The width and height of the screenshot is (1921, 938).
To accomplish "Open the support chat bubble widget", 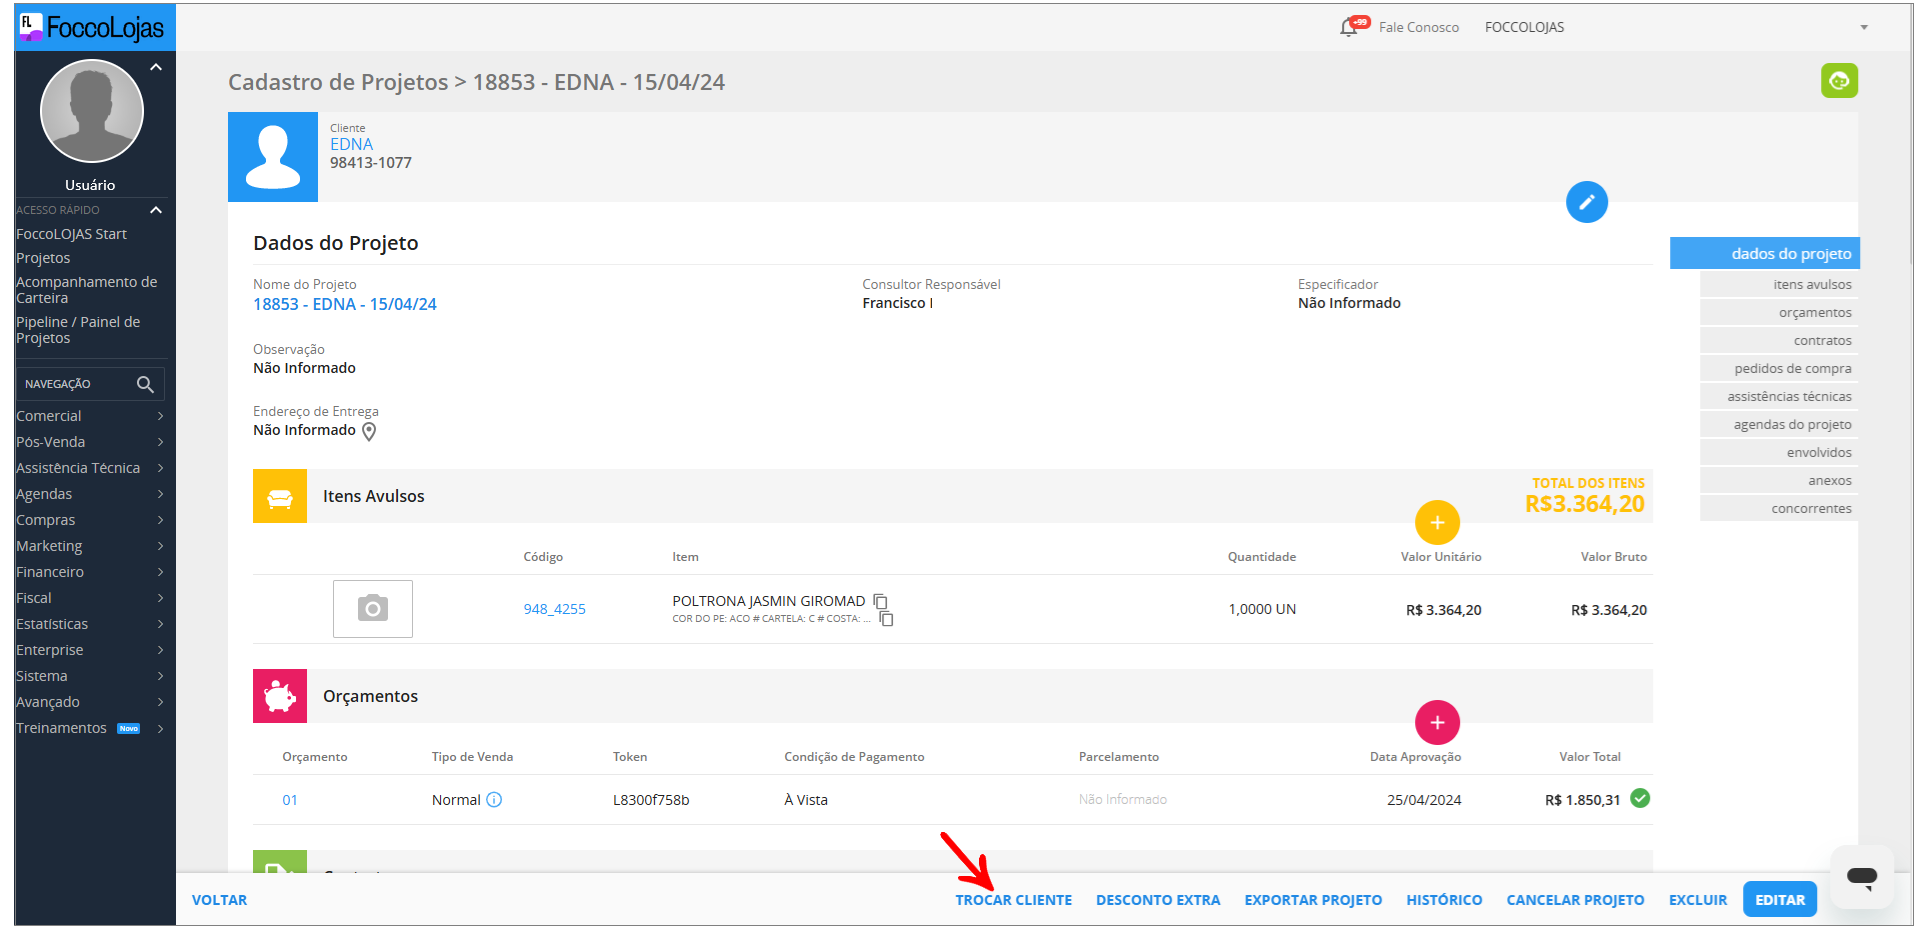I will 1861,877.
